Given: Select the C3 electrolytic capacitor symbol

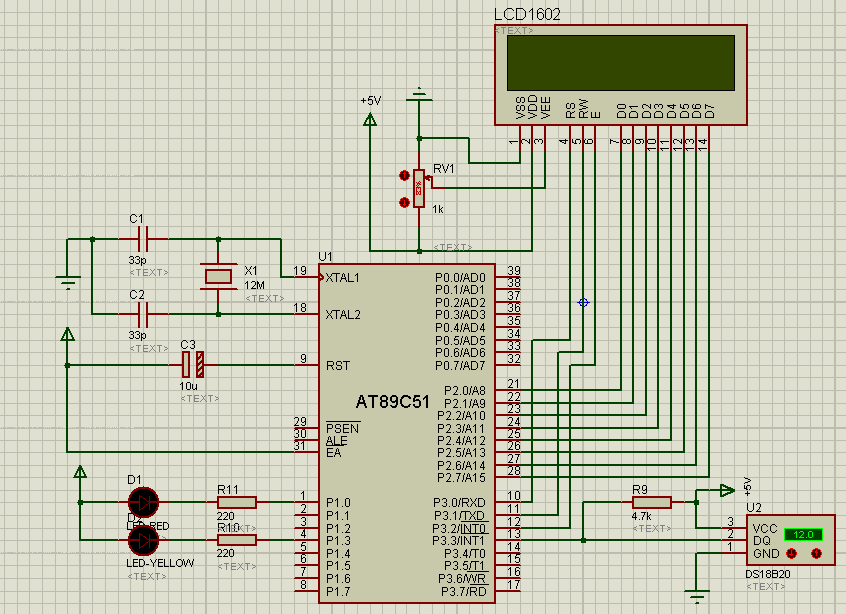Looking at the screenshot, I should click(193, 365).
